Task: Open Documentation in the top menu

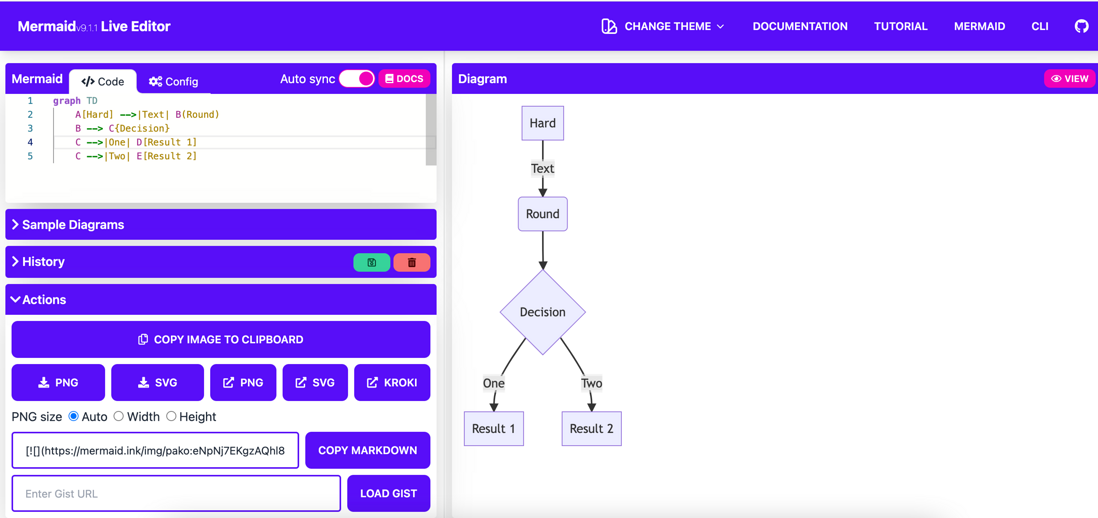Action: [x=800, y=26]
